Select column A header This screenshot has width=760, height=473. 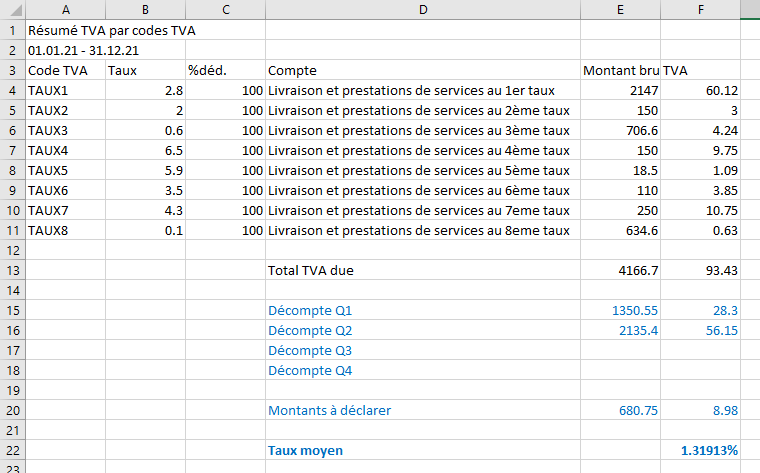[65, 10]
